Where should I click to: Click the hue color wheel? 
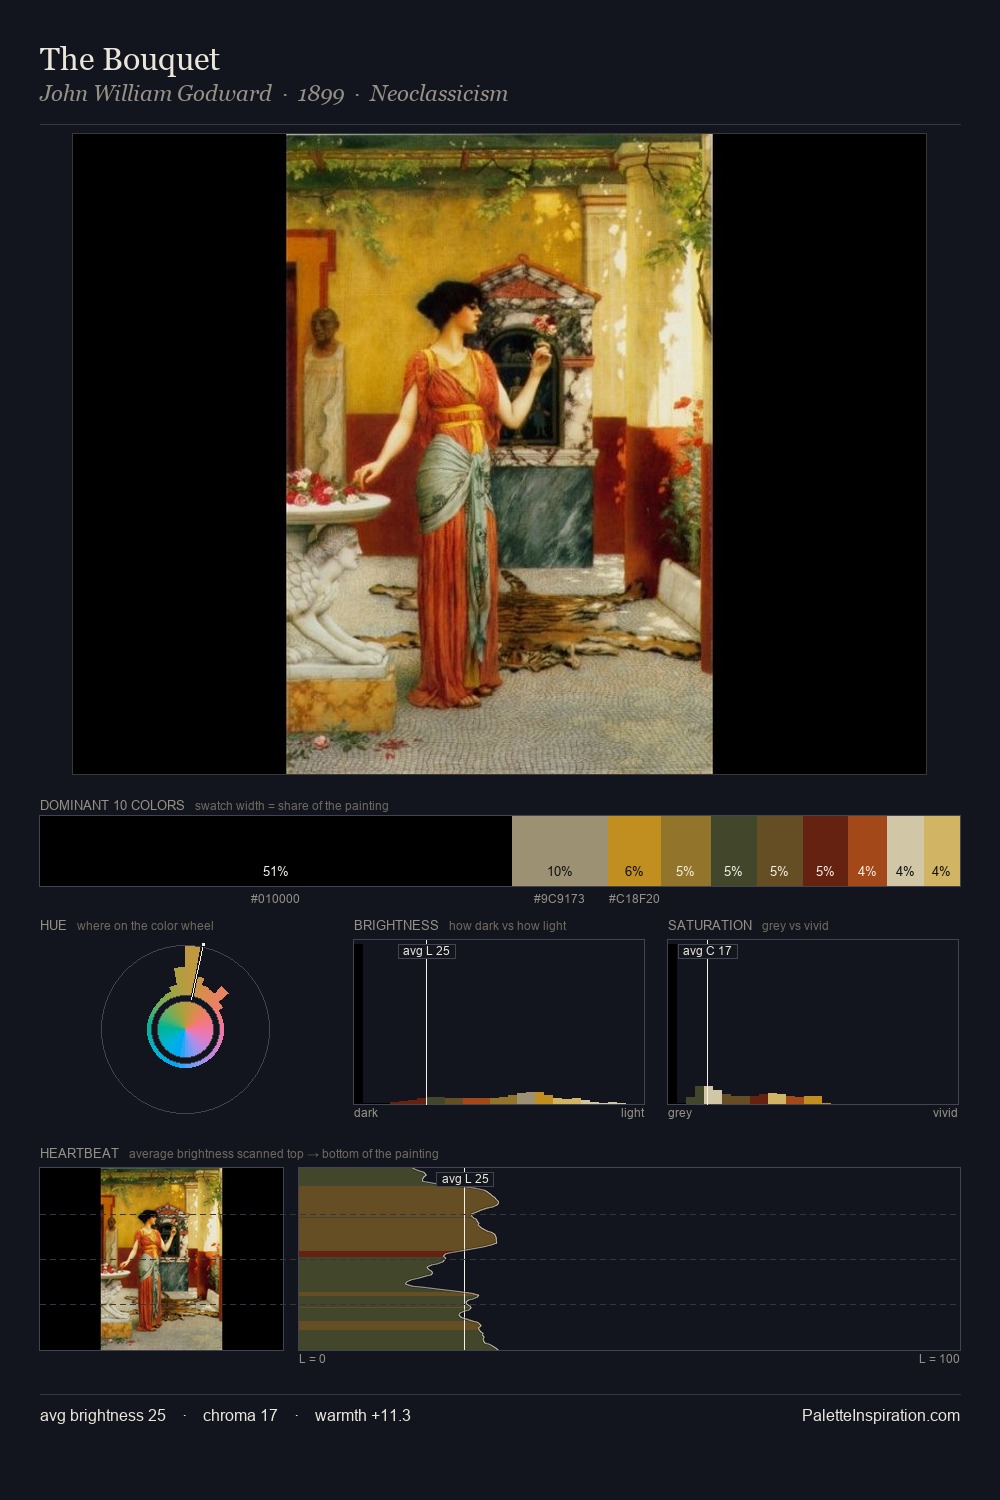click(185, 1029)
